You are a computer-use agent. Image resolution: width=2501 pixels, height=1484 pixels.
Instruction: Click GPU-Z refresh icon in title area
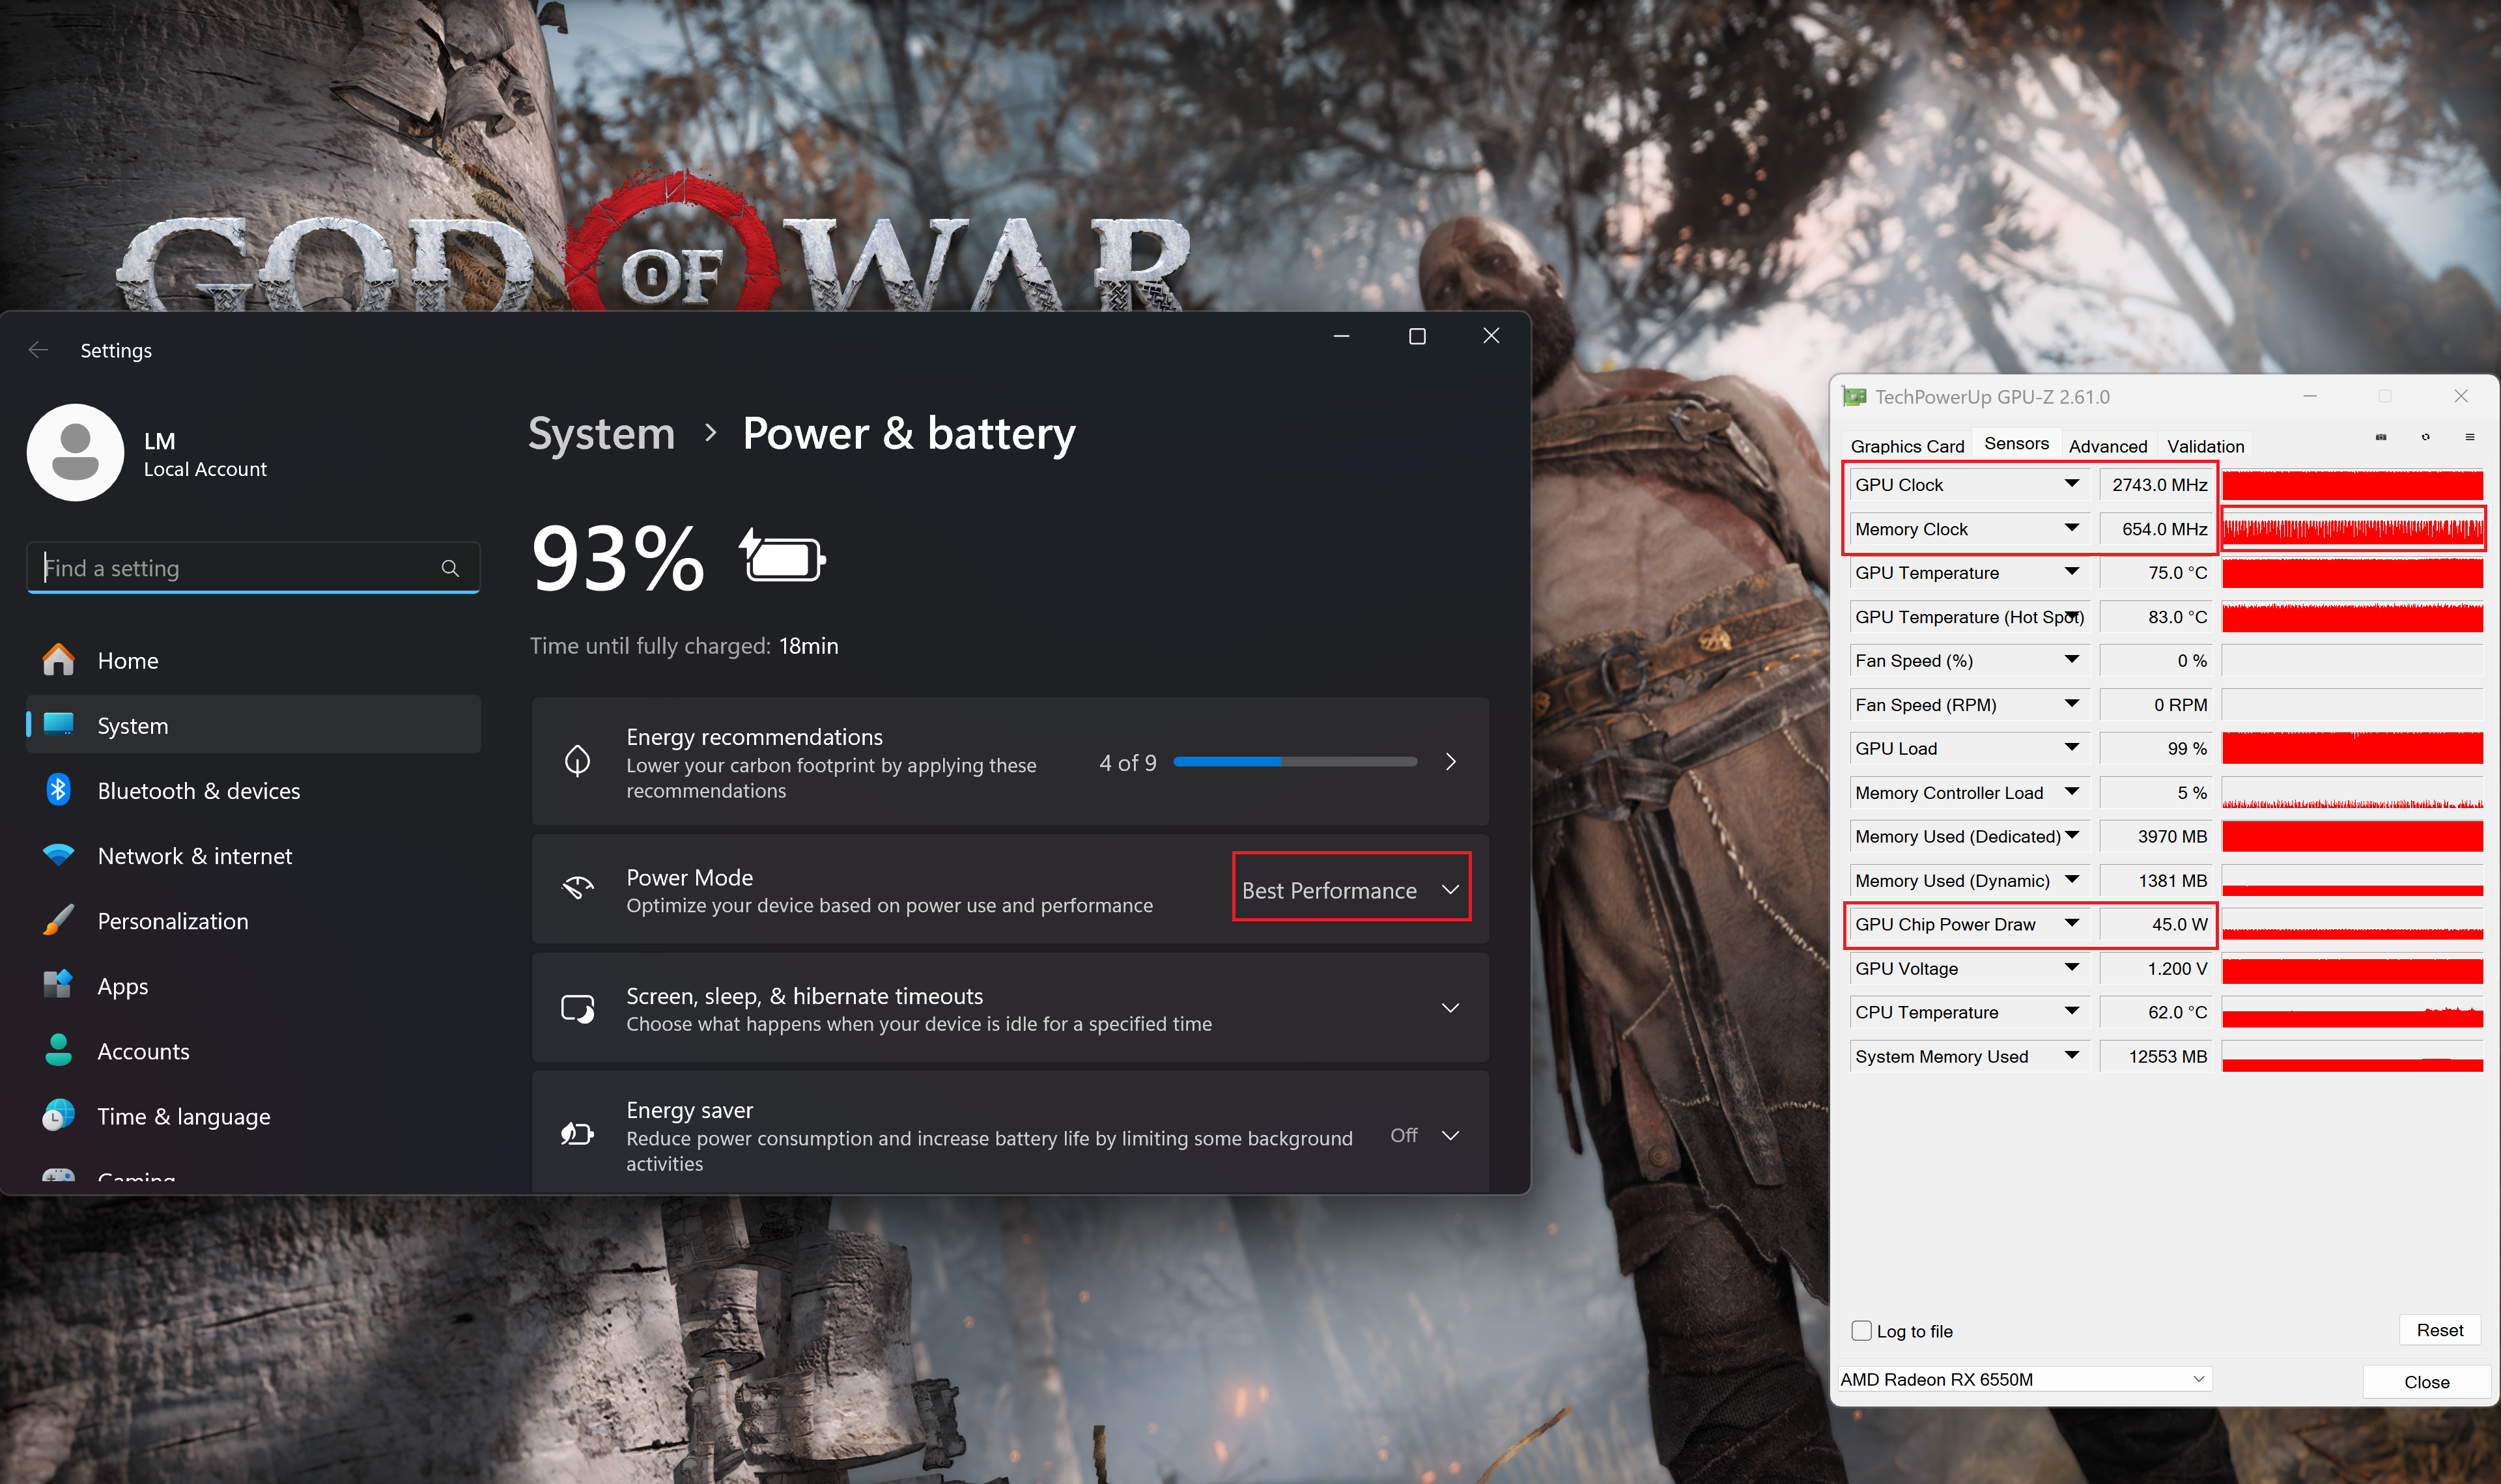click(2425, 437)
